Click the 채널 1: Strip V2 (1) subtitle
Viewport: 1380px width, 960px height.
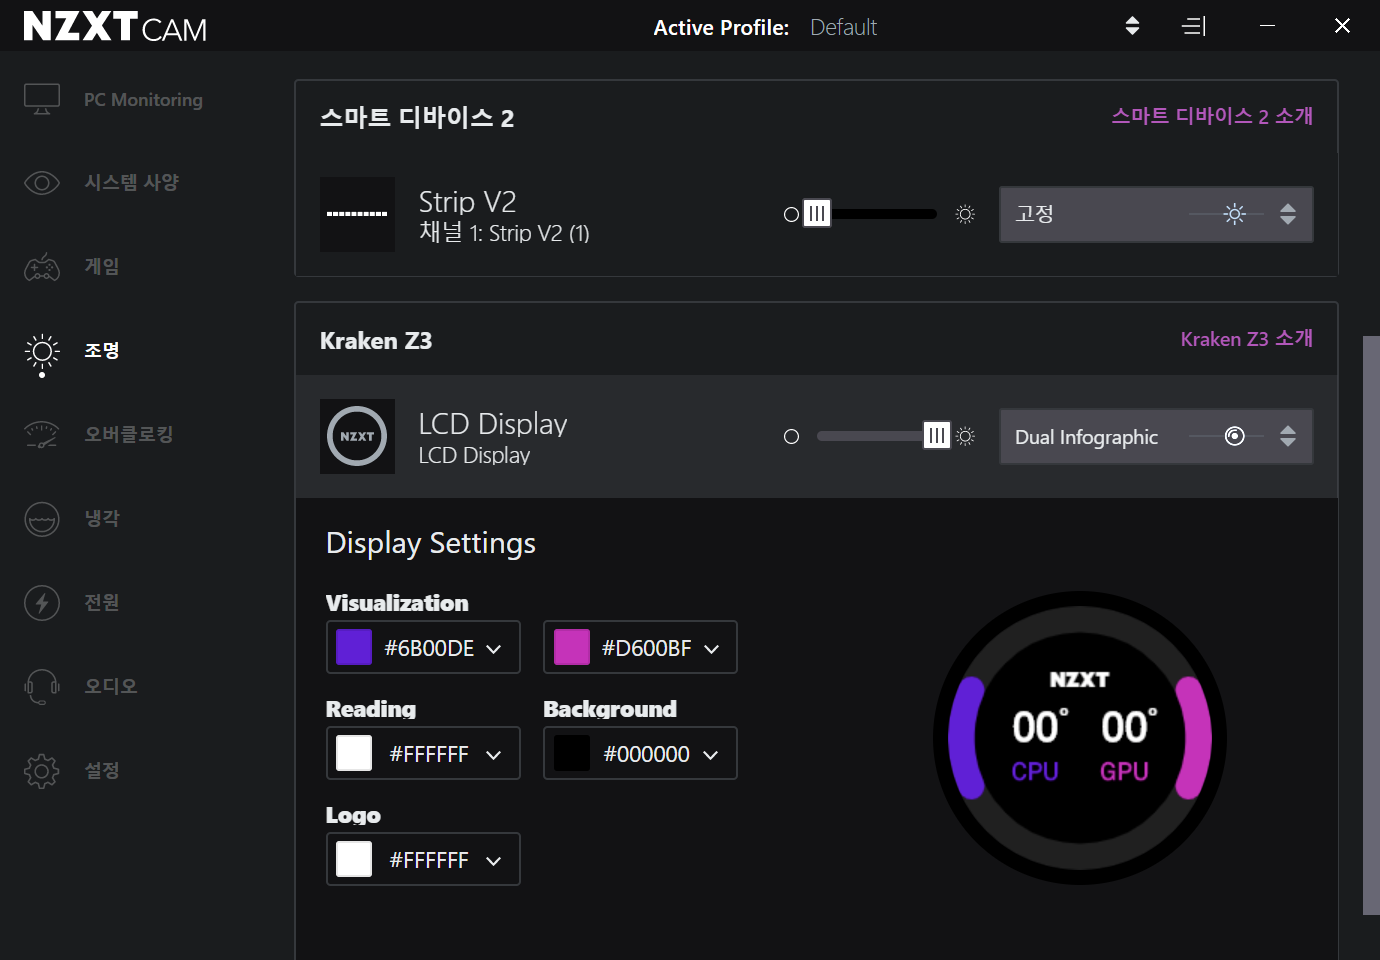coord(504,233)
